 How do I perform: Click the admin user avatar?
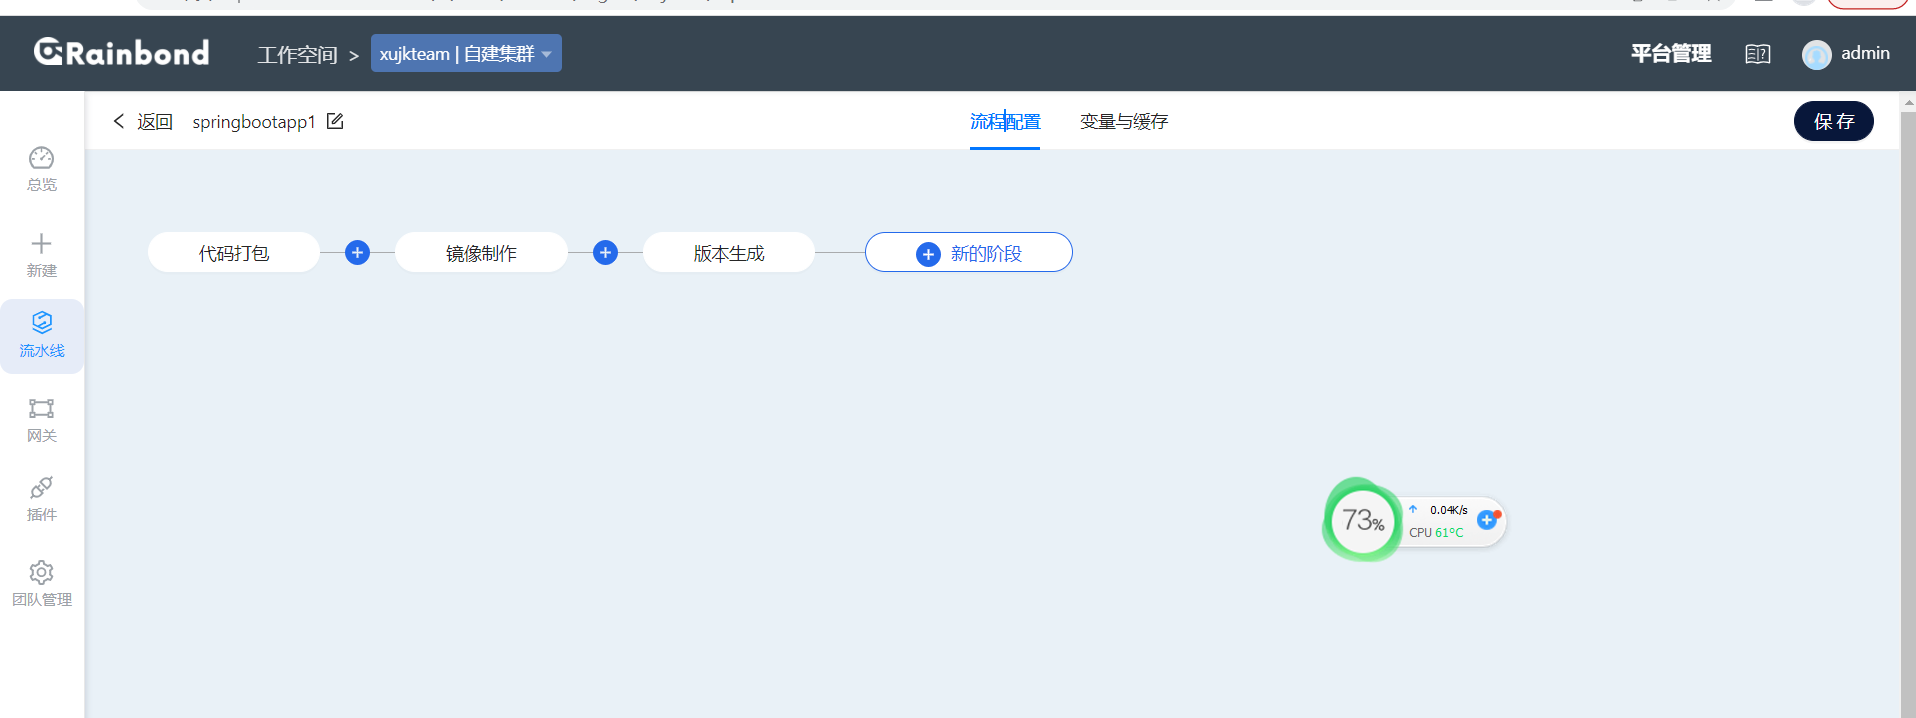[1816, 54]
